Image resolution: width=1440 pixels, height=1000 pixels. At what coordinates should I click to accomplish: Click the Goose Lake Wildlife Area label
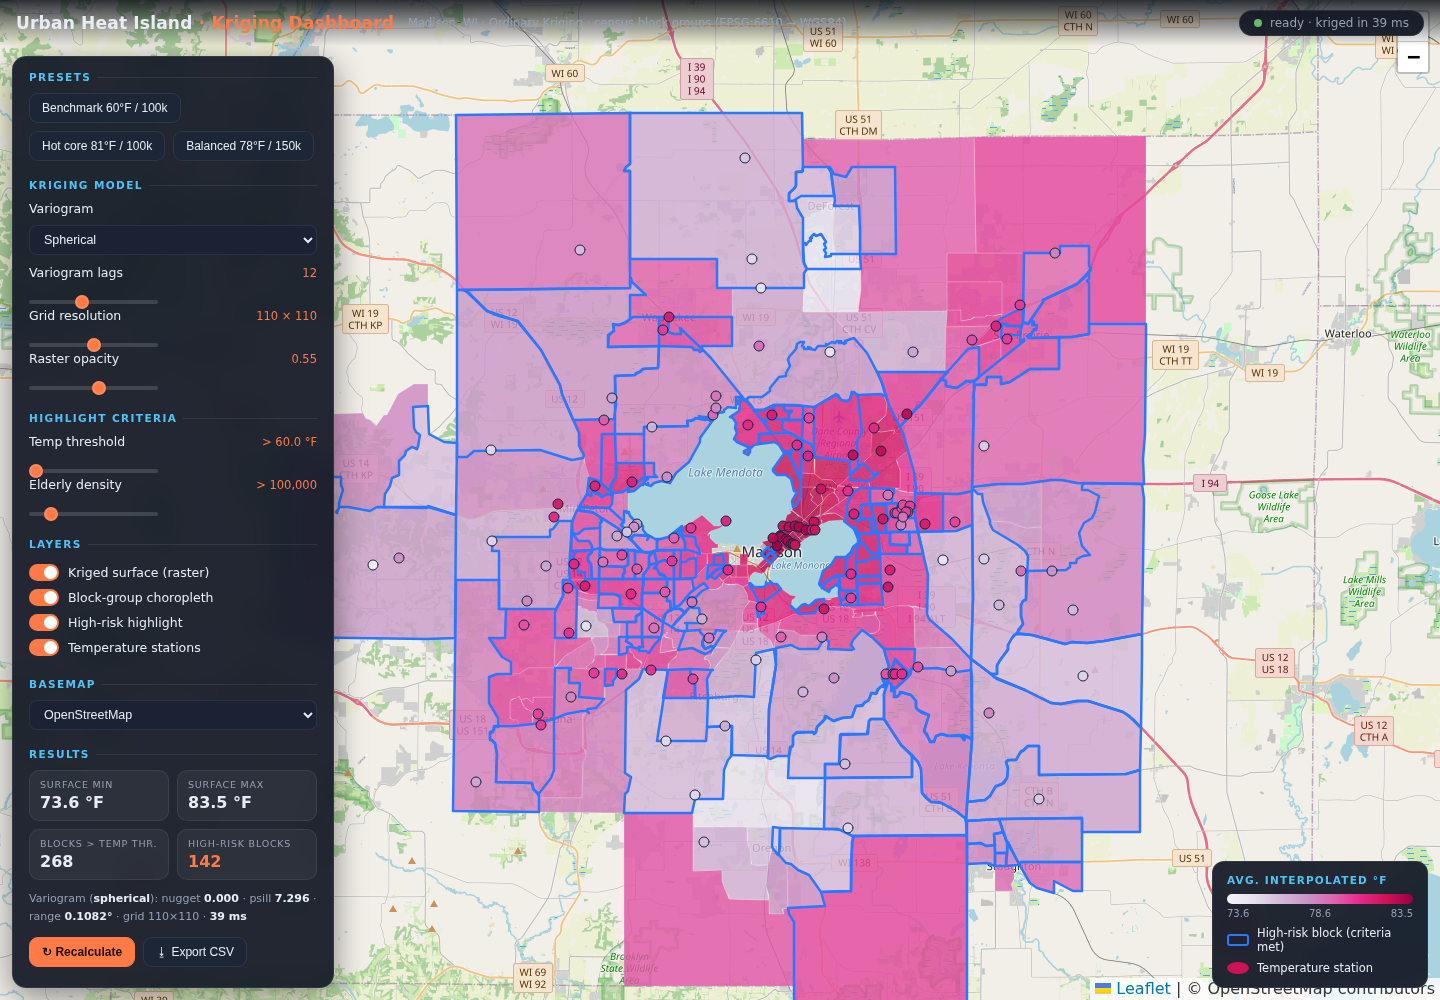pos(1274,507)
